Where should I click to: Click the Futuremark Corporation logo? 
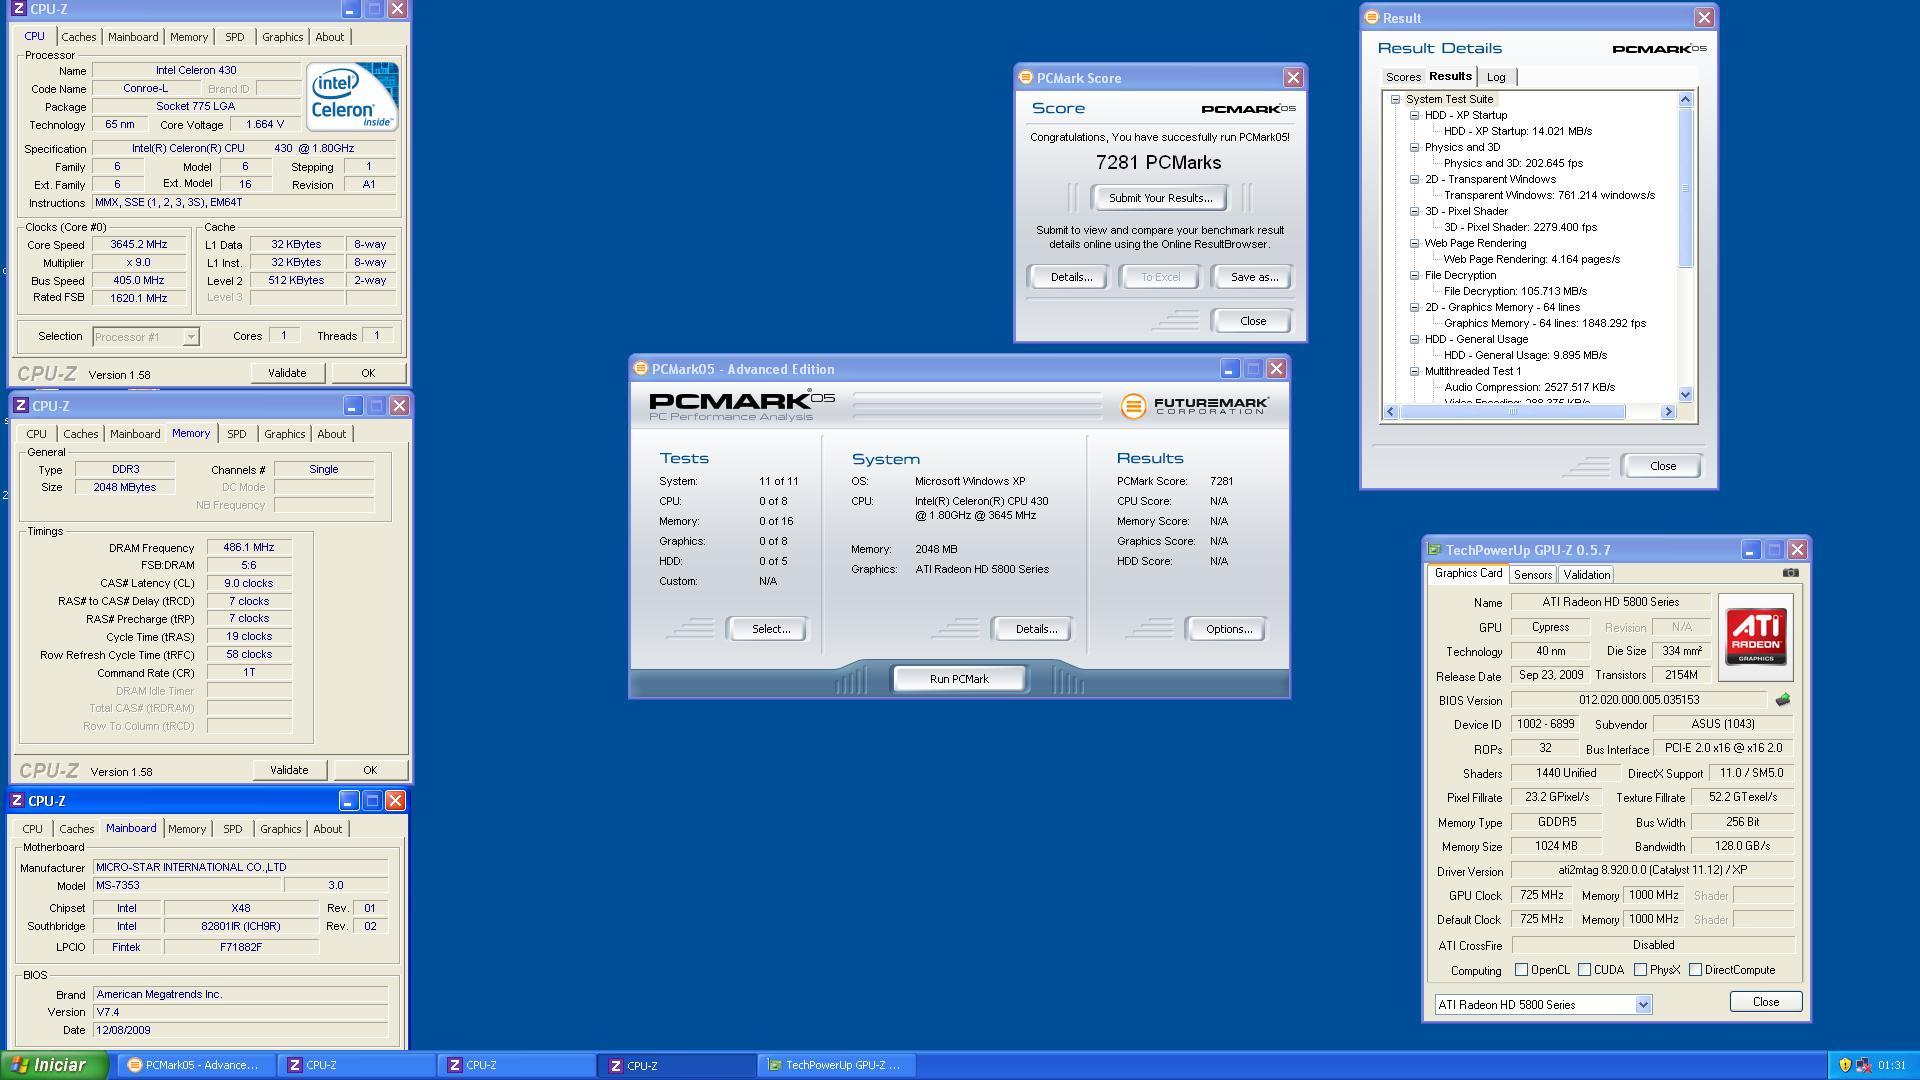click(x=1195, y=406)
